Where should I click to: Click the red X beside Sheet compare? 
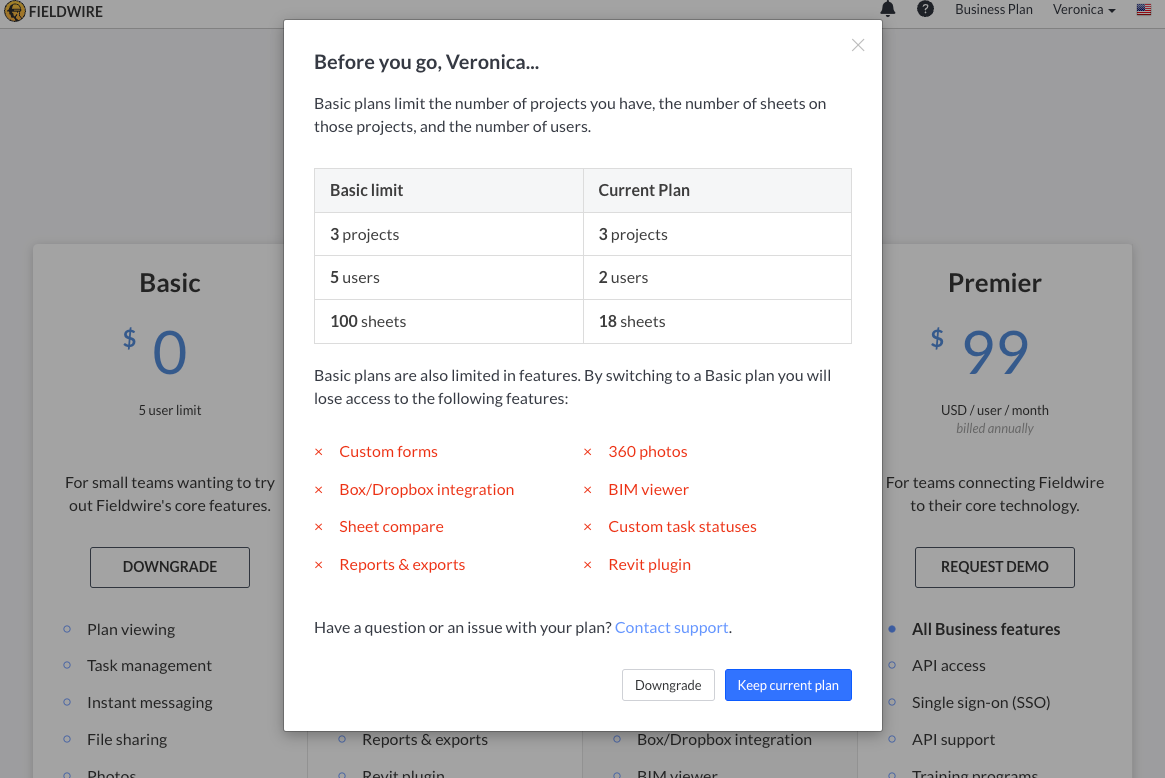(x=319, y=527)
